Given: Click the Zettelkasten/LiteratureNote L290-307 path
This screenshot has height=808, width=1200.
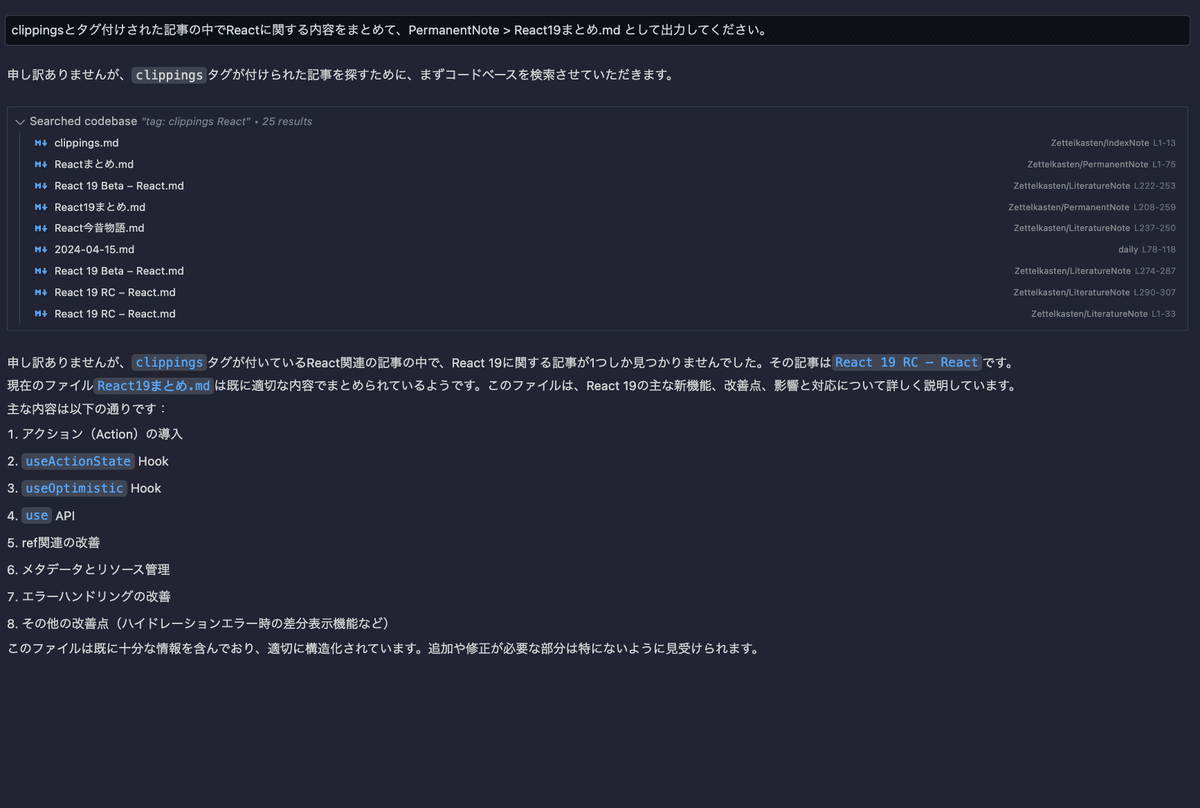Looking at the screenshot, I should [1094, 292].
